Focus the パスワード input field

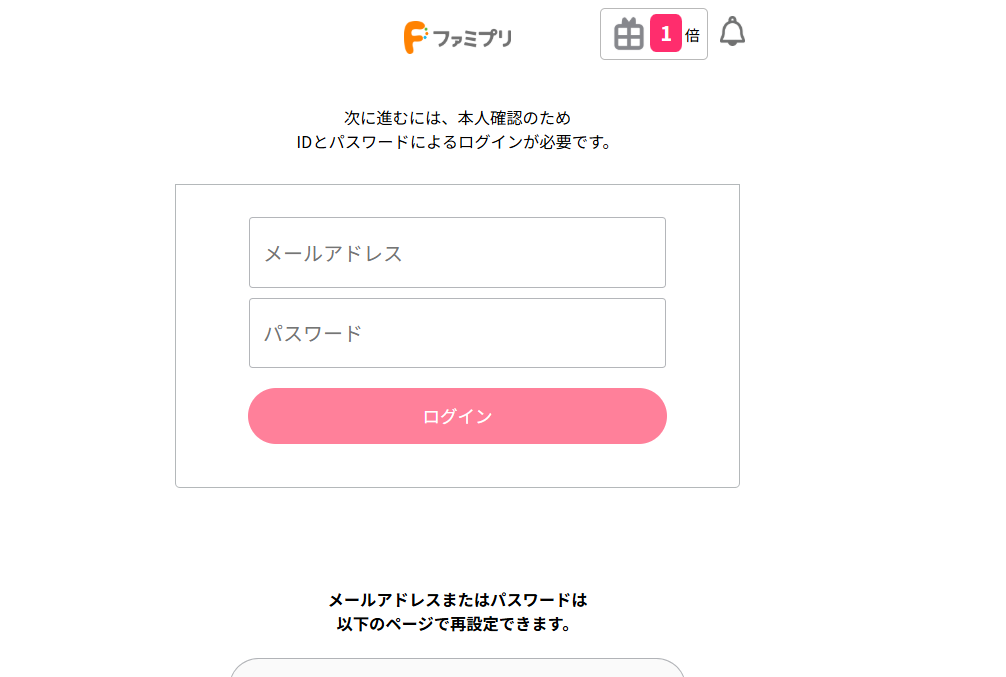tap(457, 333)
